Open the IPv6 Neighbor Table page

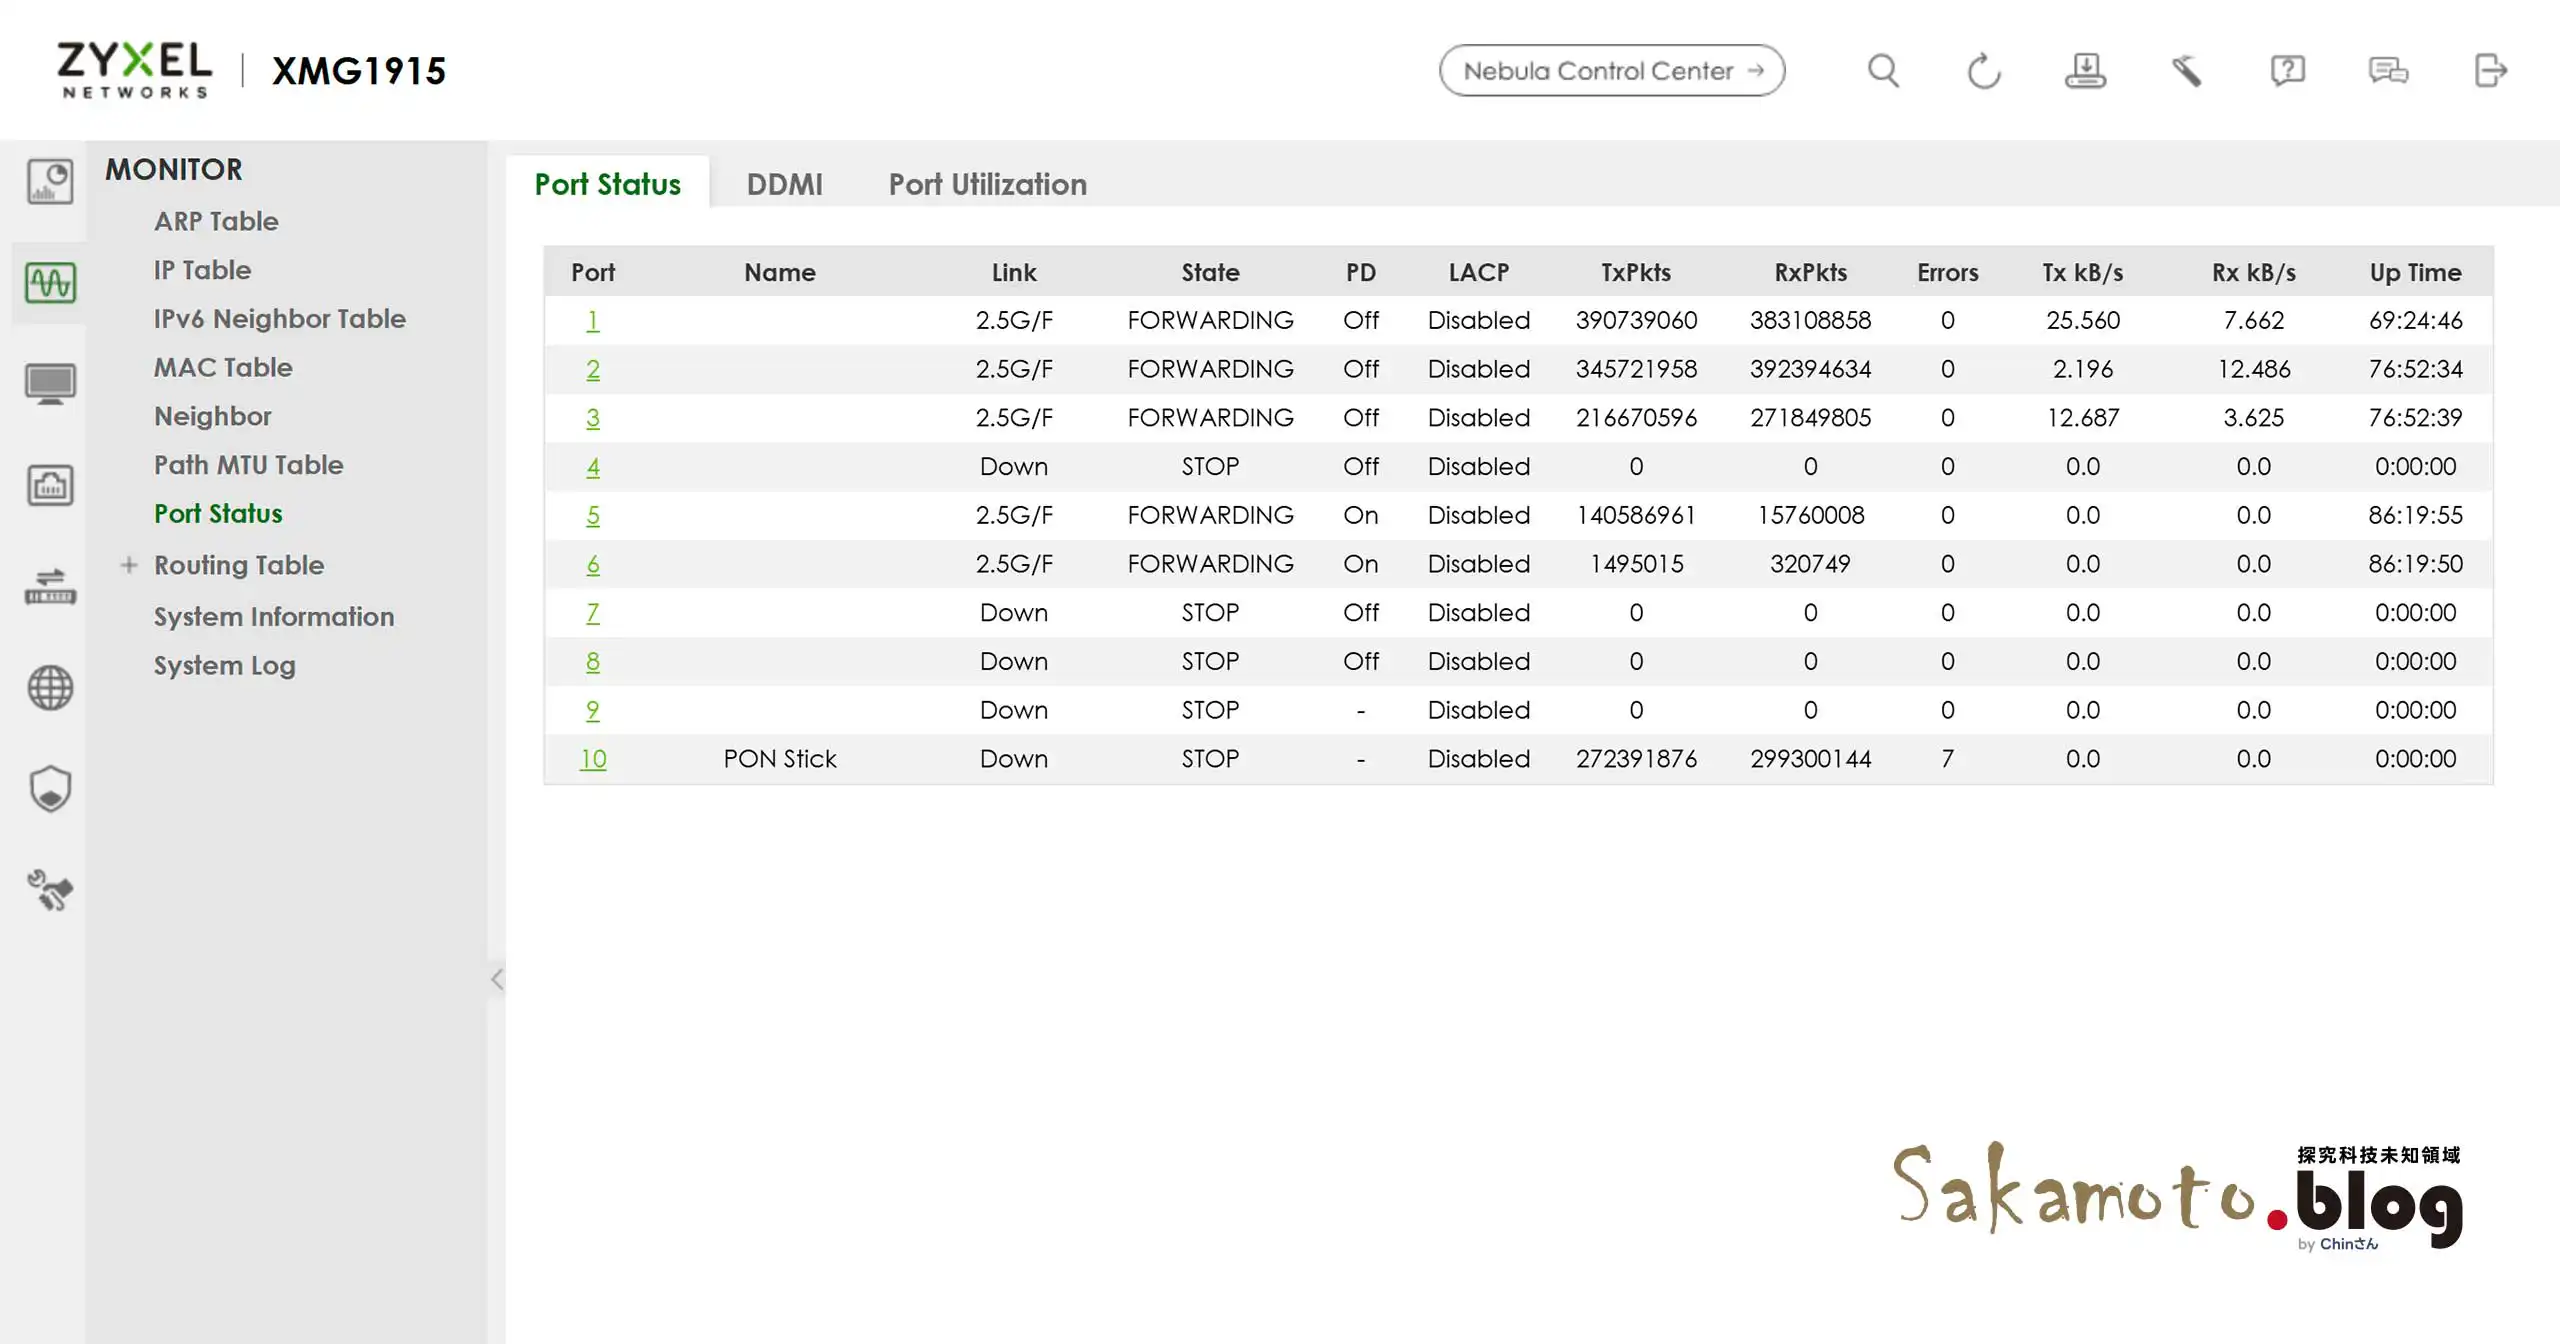point(279,318)
